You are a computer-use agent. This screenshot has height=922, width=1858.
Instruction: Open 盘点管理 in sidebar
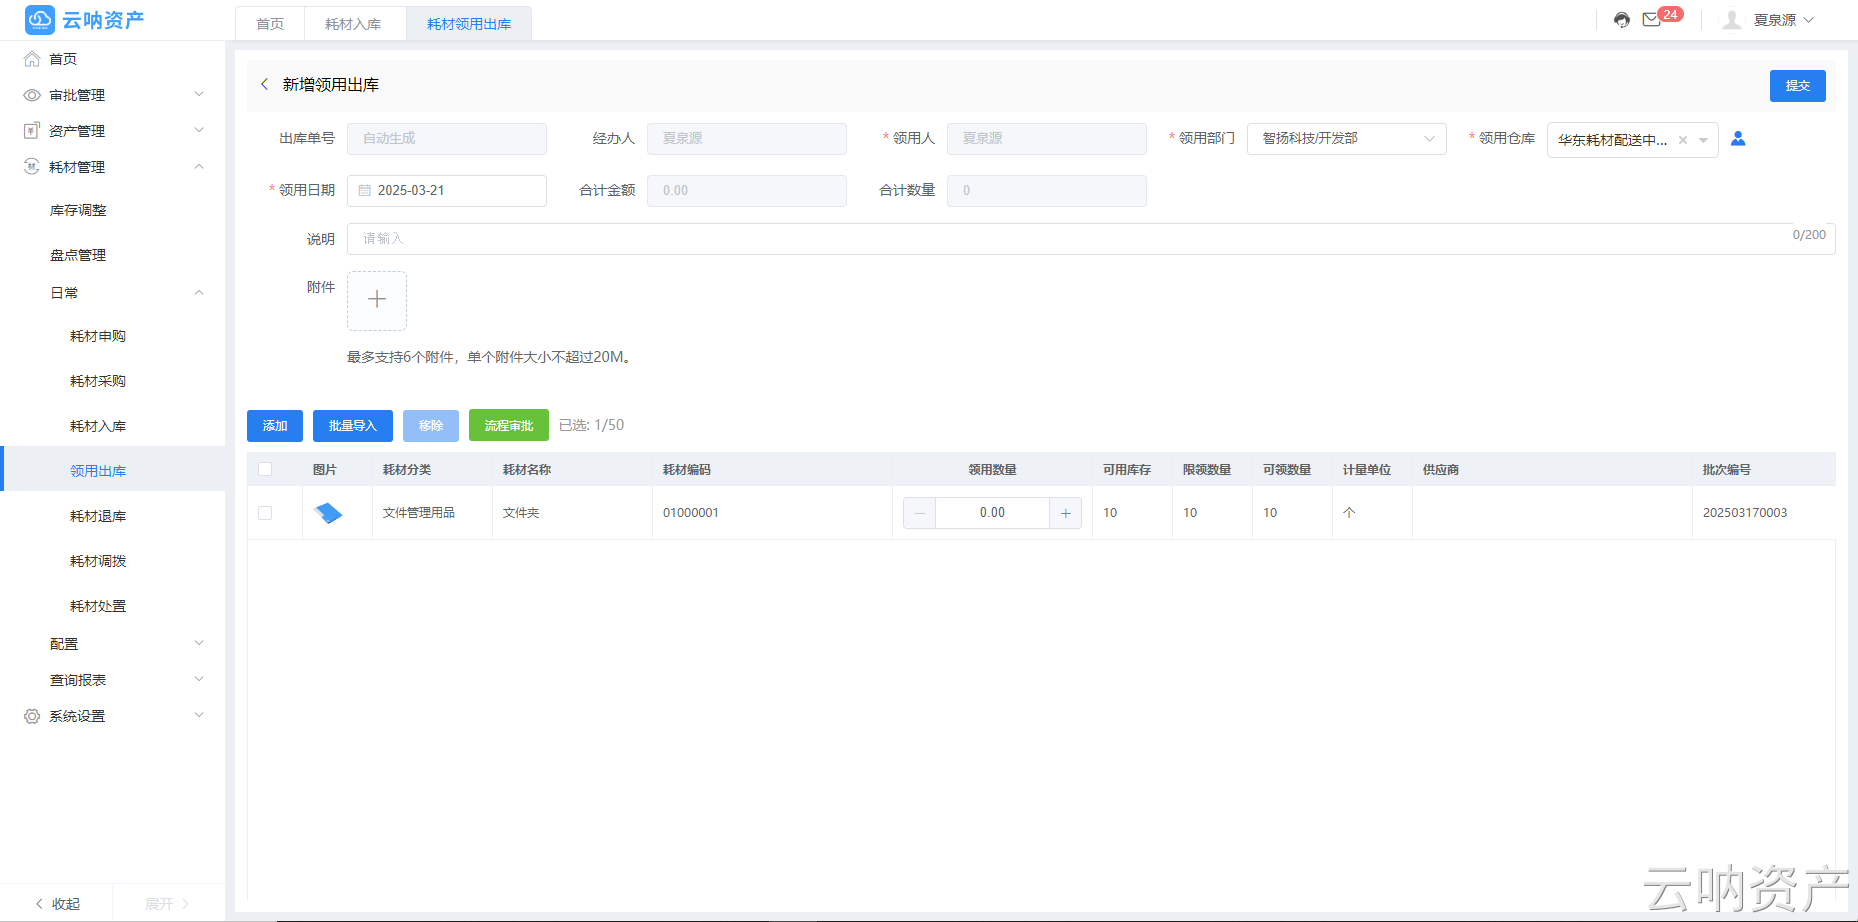[78, 255]
